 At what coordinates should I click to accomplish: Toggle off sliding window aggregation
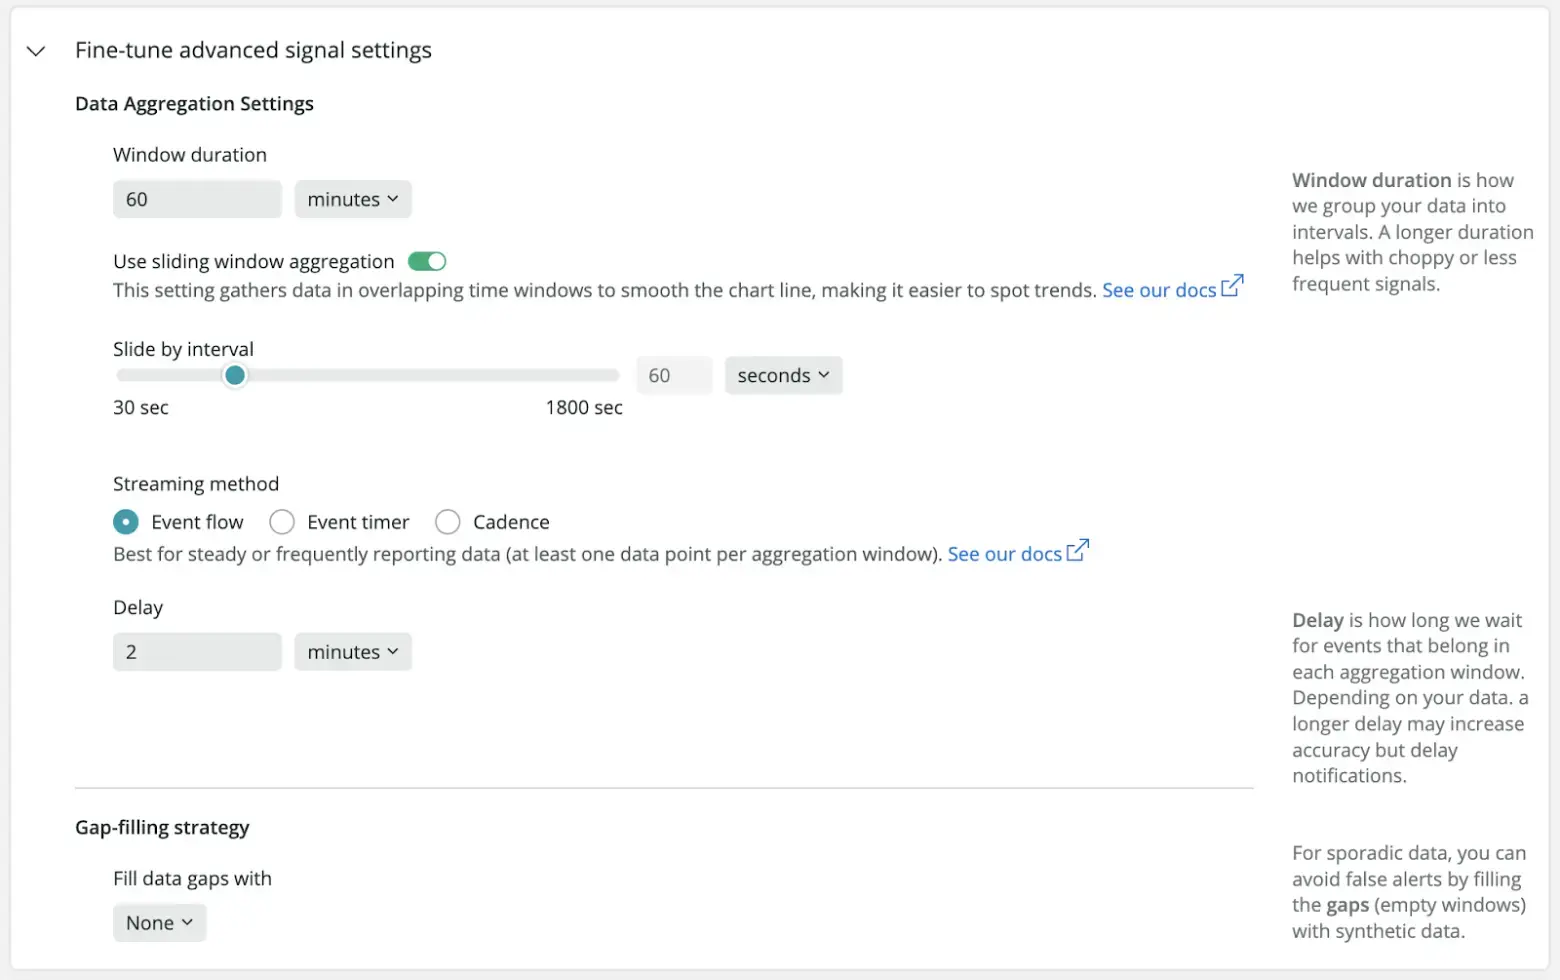click(427, 262)
